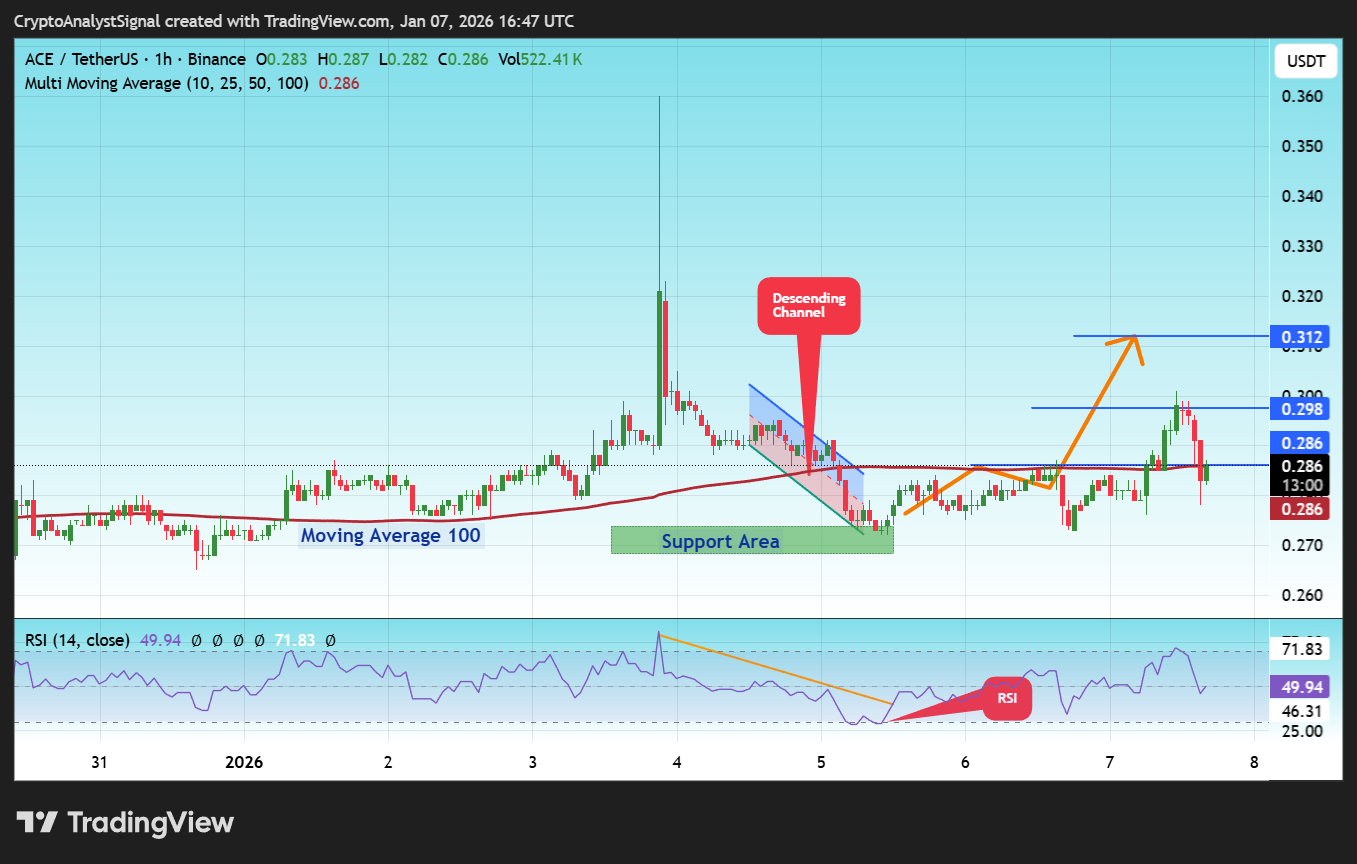Click the TradingView logo at the bottom
Viewport: 1357px width, 864px height.
(x=126, y=823)
